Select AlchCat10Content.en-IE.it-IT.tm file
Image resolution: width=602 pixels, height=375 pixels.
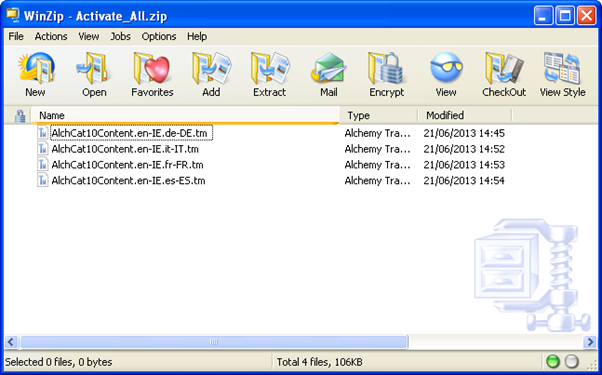[125, 149]
